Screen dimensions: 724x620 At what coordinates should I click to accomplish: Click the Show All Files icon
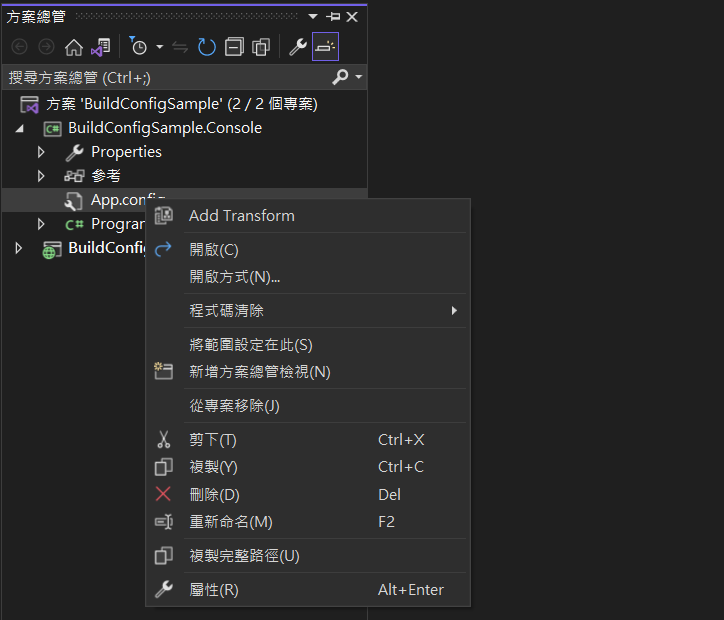pyautogui.click(x=261, y=47)
